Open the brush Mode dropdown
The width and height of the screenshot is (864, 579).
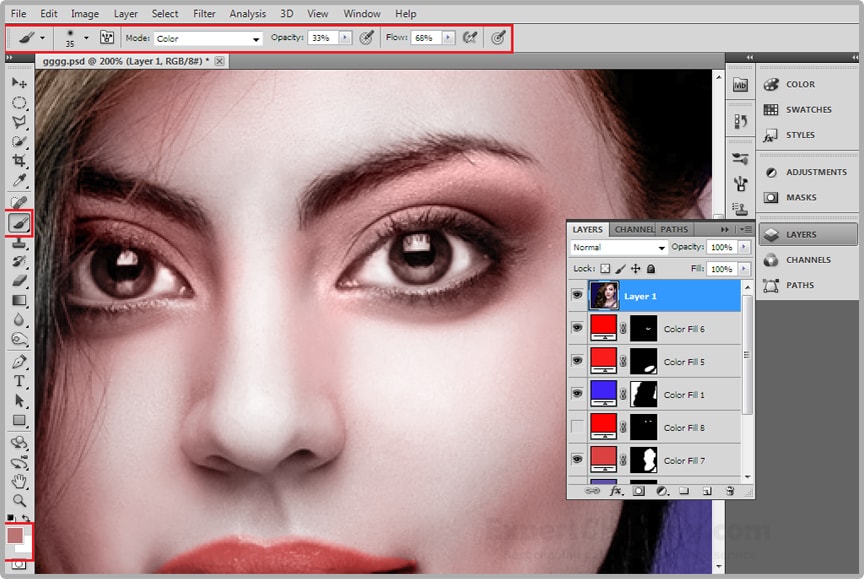(x=208, y=38)
